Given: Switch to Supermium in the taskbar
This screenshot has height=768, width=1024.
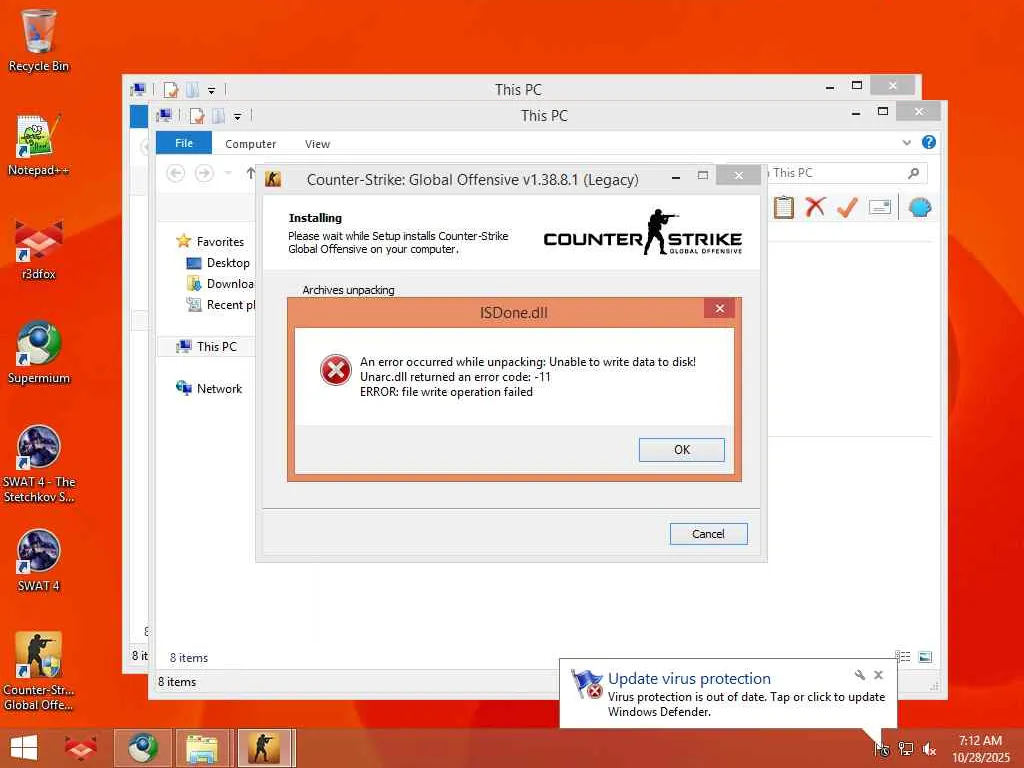Looking at the screenshot, I should [x=142, y=748].
